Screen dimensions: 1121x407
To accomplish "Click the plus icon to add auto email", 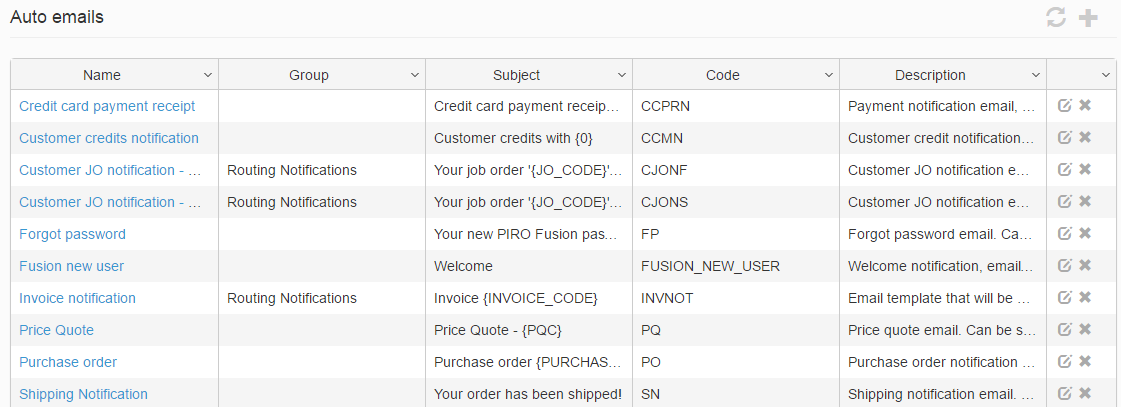I will [1088, 17].
